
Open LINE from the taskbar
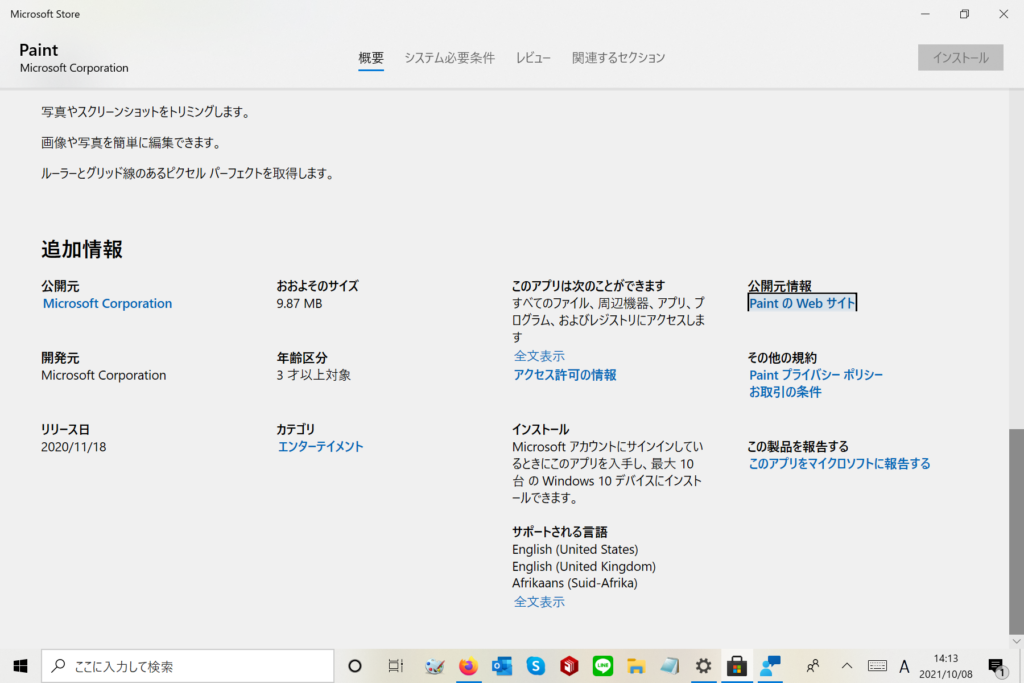pyautogui.click(x=603, y=666)
